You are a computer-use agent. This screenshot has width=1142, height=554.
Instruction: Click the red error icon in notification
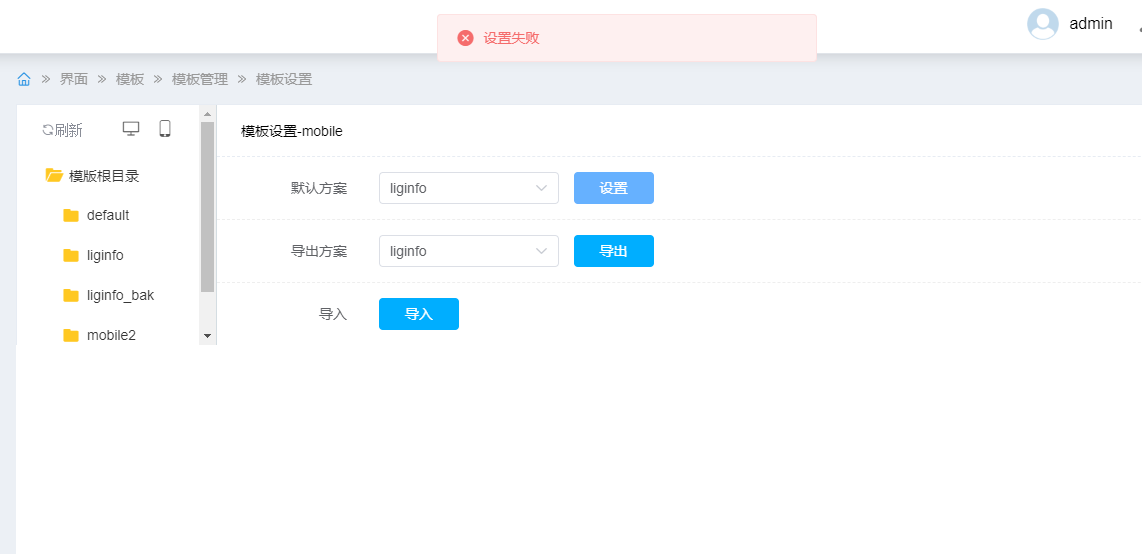pyautogui.click(x=465, y=38)
